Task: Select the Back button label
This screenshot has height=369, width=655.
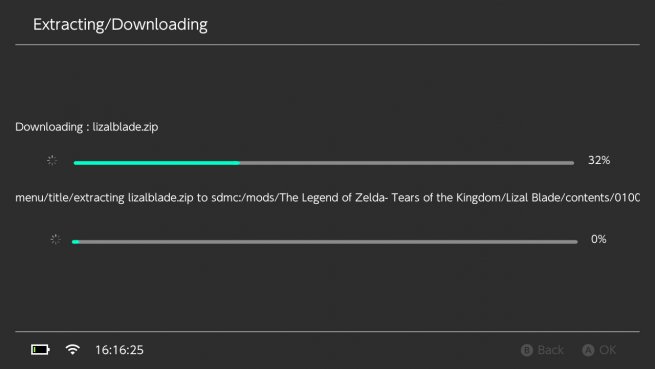Action: coord(551,350)
